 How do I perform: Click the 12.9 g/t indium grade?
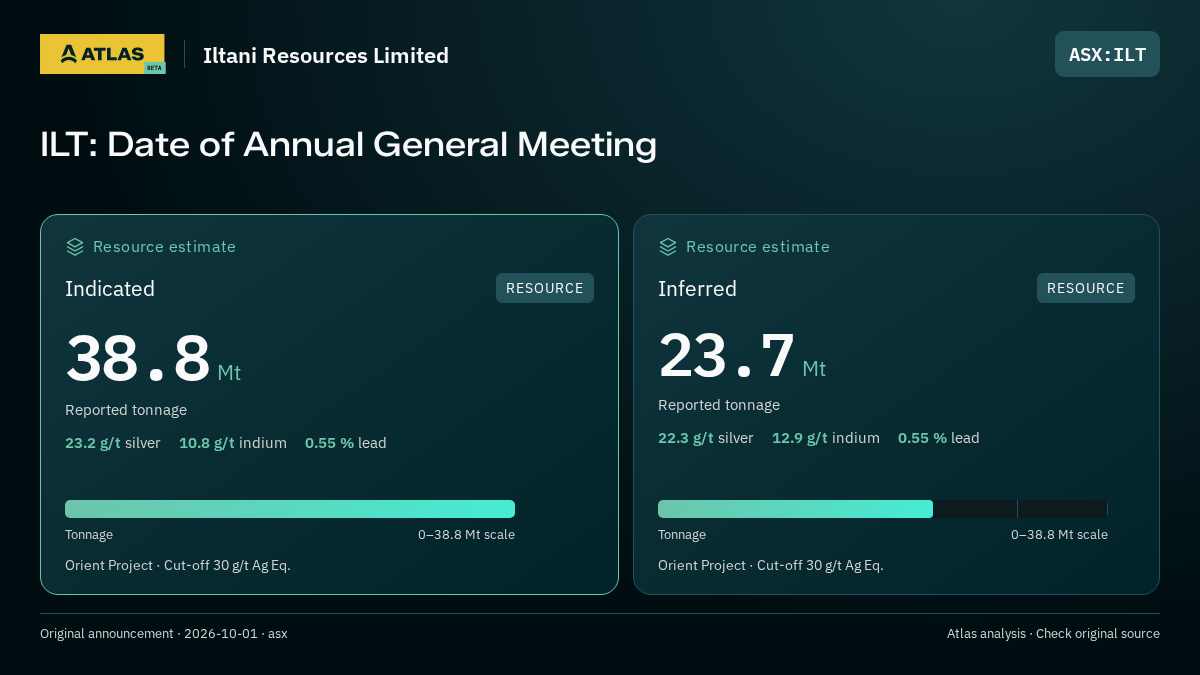[x=826, y=438]
